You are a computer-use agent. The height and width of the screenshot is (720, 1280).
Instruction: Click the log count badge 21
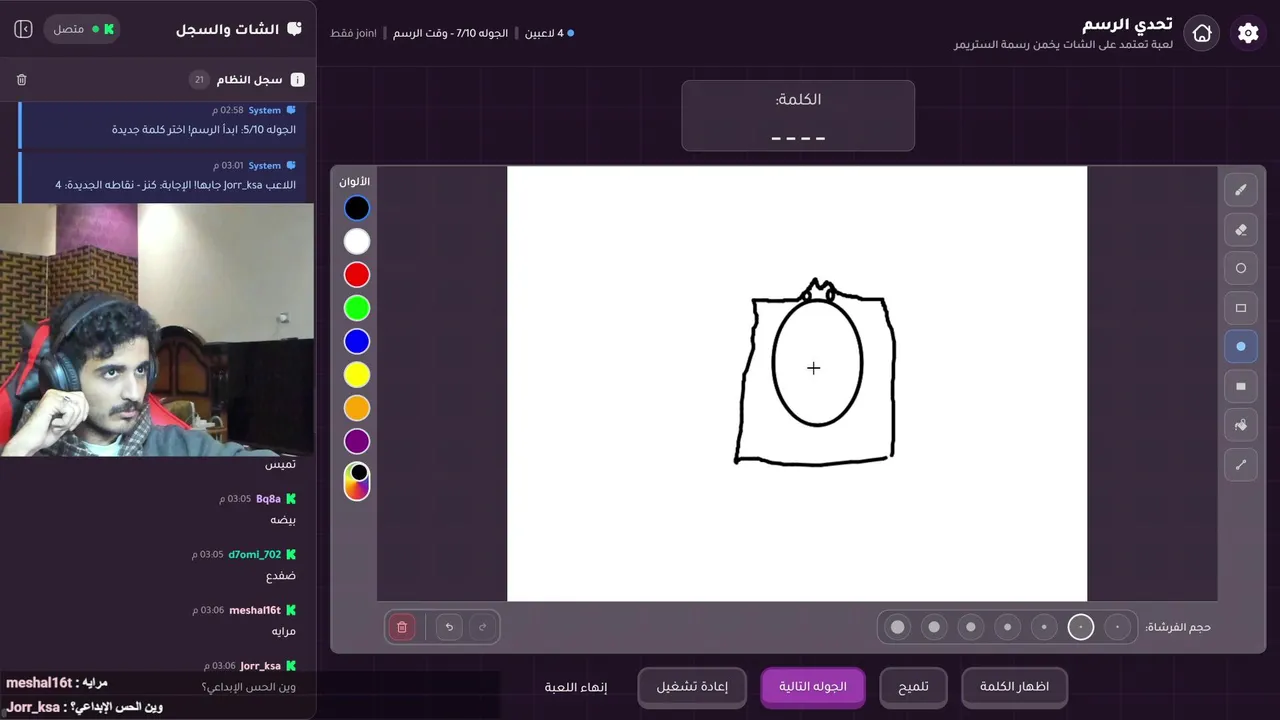(199, 79)
